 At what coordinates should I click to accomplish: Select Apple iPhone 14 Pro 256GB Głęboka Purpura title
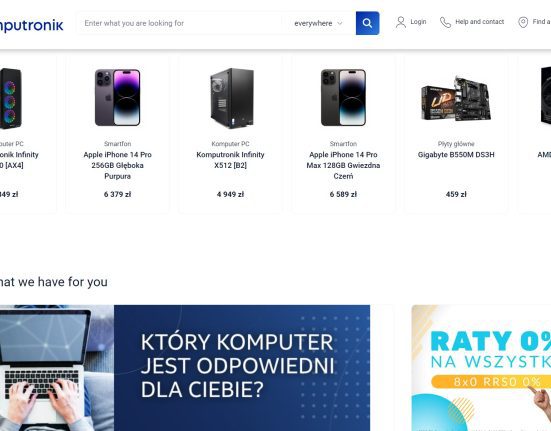coord(117,165)
